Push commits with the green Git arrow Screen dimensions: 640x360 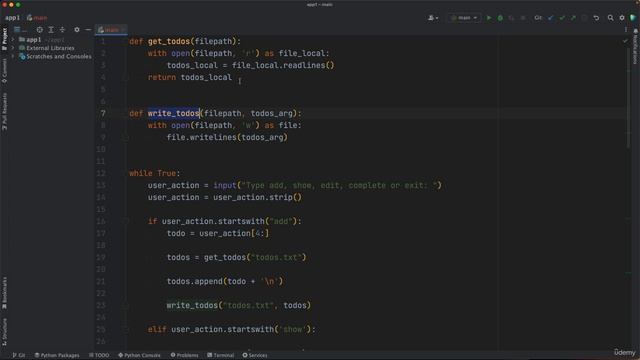tap(573, 18)
